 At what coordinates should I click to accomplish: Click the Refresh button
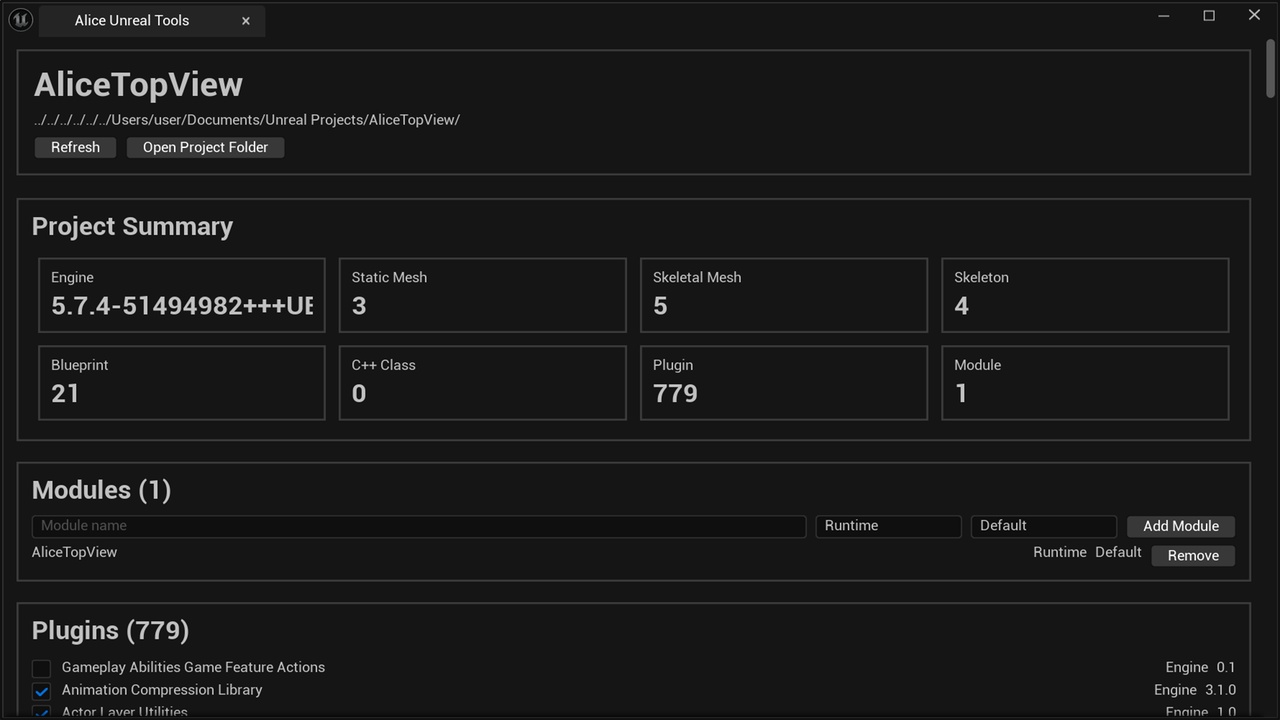(76, 147)
